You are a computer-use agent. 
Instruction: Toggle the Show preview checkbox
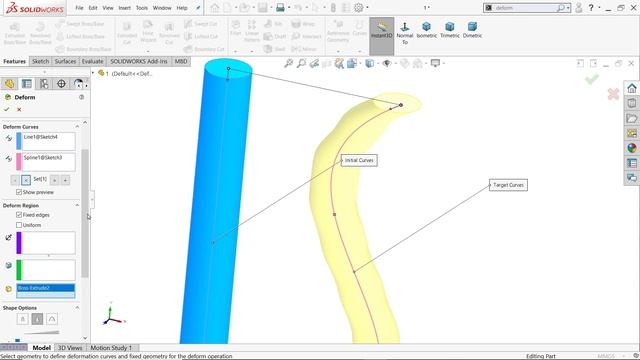(19, 192)
